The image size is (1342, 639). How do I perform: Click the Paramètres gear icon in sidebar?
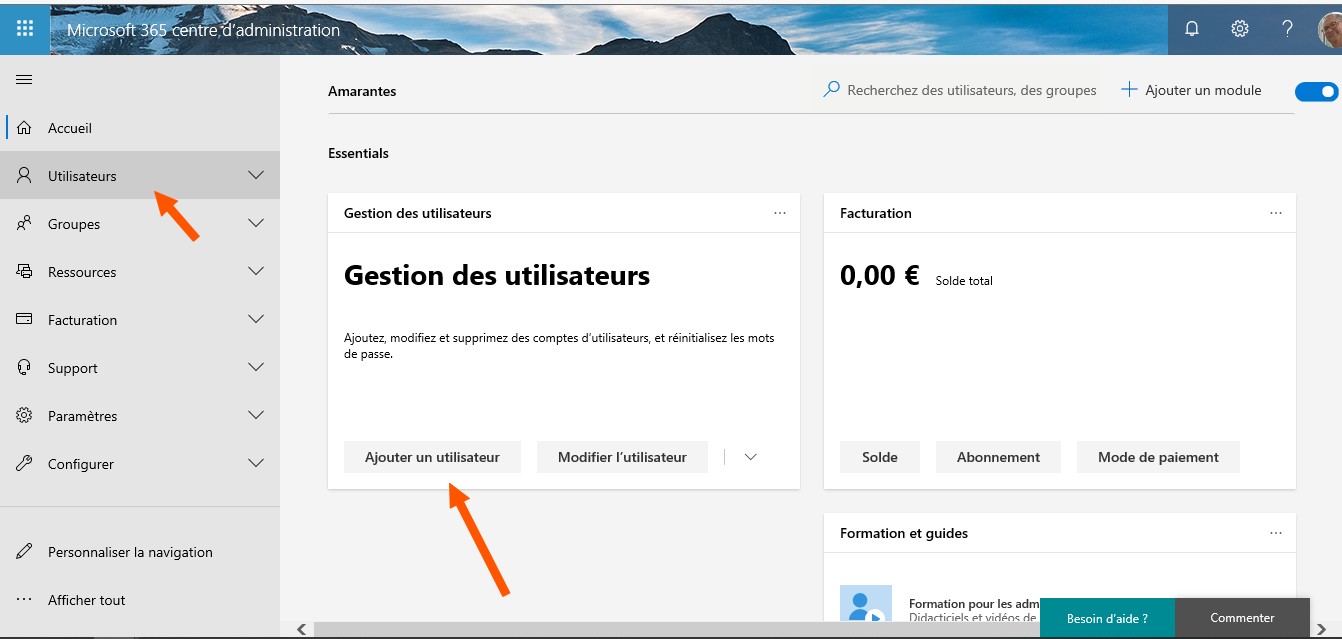click(25, 415)
